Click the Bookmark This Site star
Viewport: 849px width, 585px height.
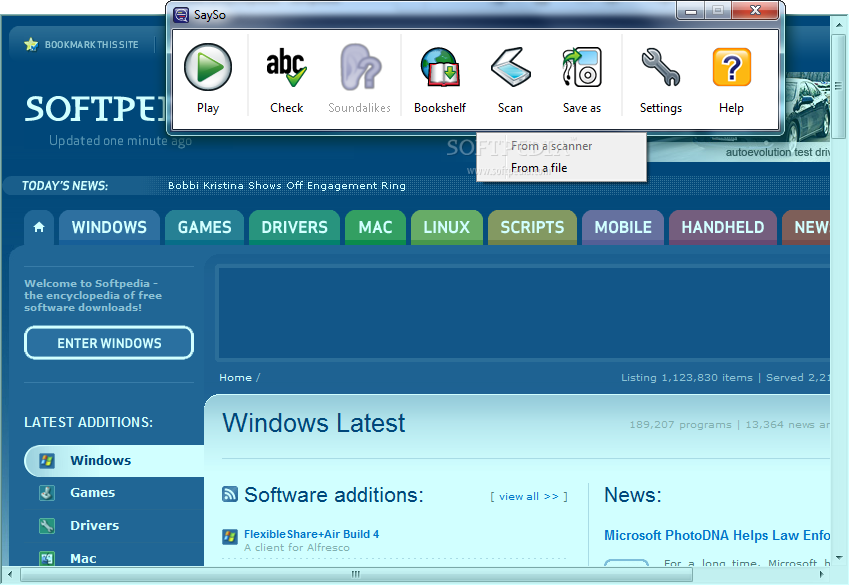tap(31, 44)
